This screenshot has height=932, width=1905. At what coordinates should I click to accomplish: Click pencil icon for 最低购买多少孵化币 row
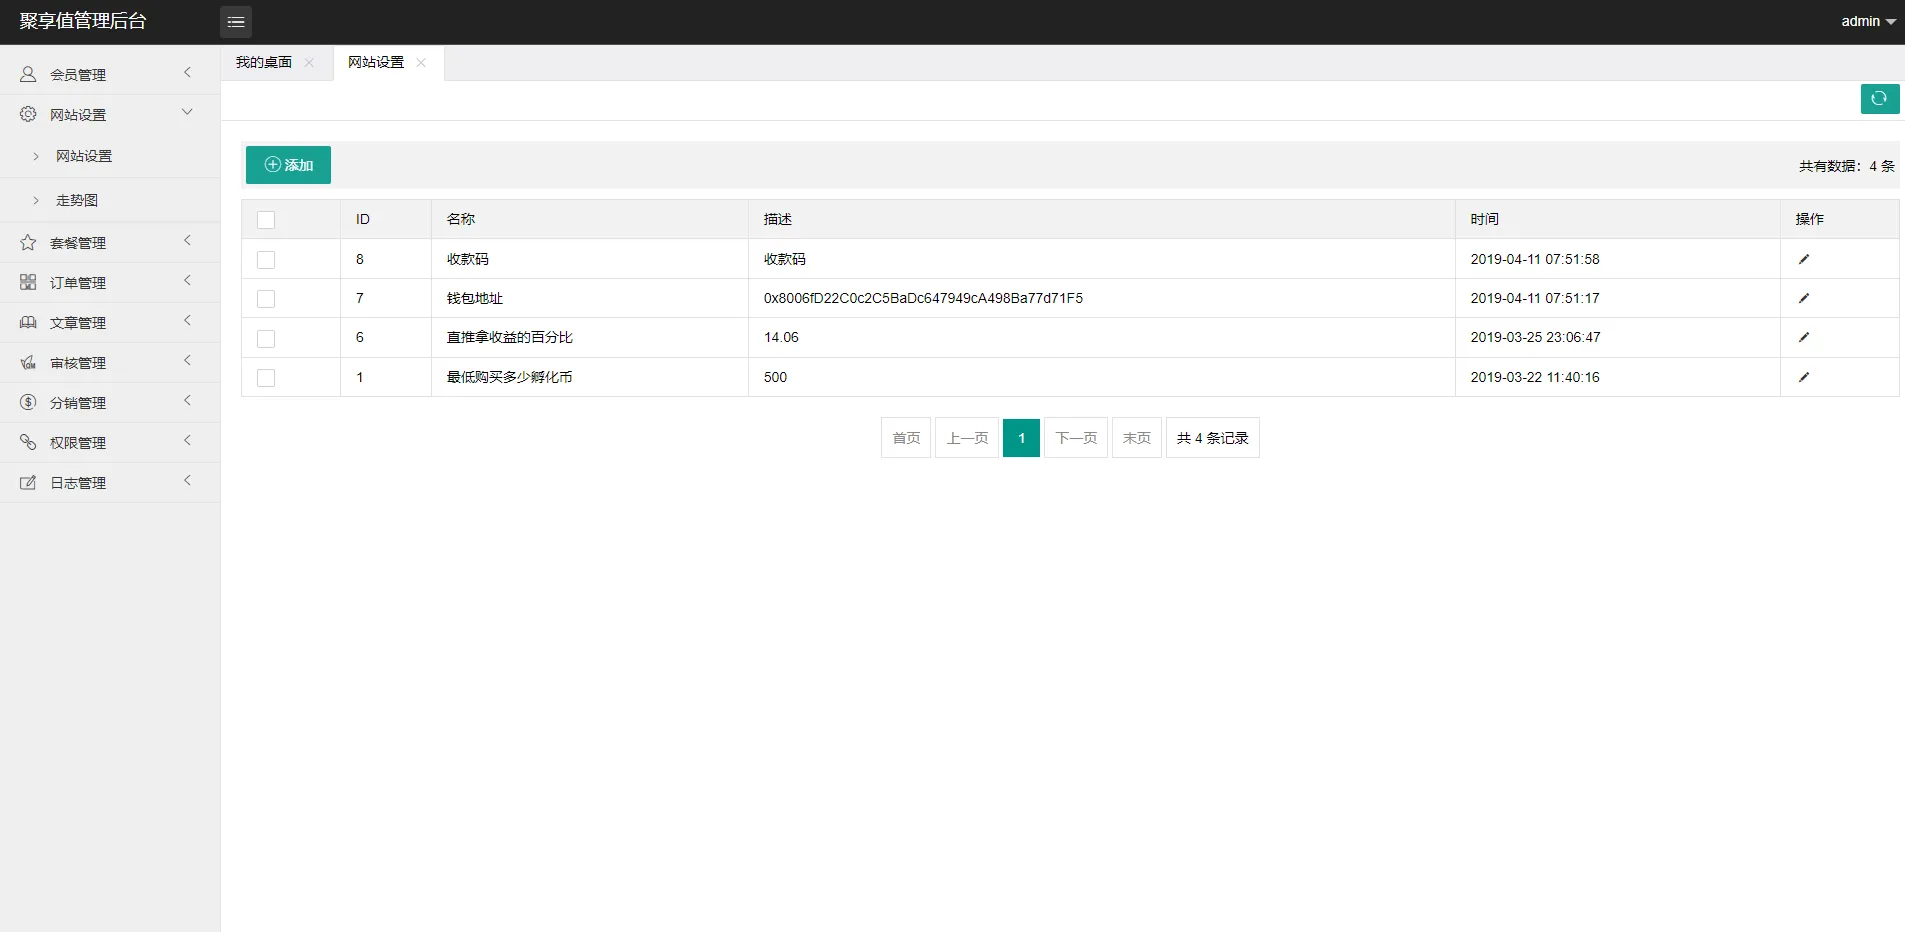pos(1804,377)
